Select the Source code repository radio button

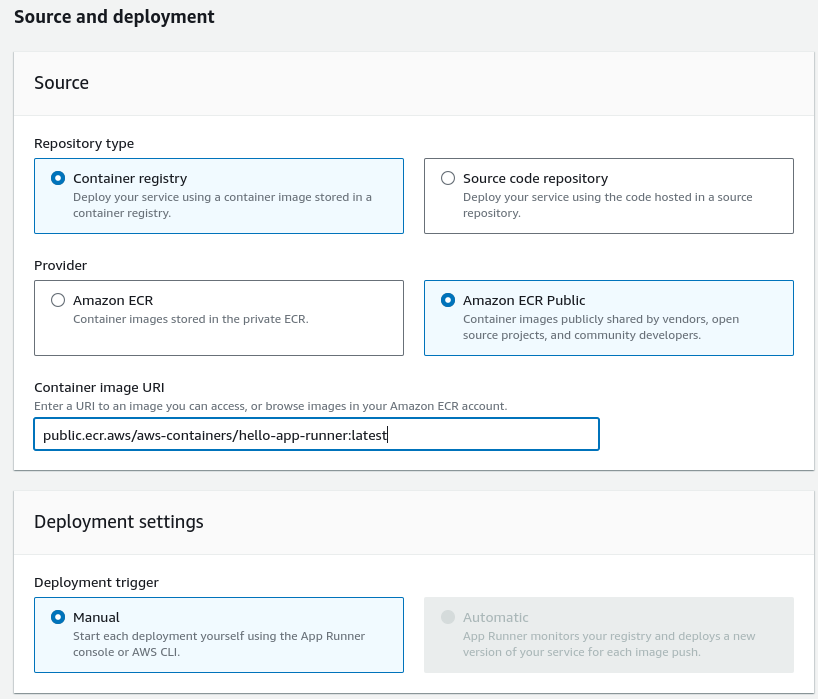coord(448,178)
